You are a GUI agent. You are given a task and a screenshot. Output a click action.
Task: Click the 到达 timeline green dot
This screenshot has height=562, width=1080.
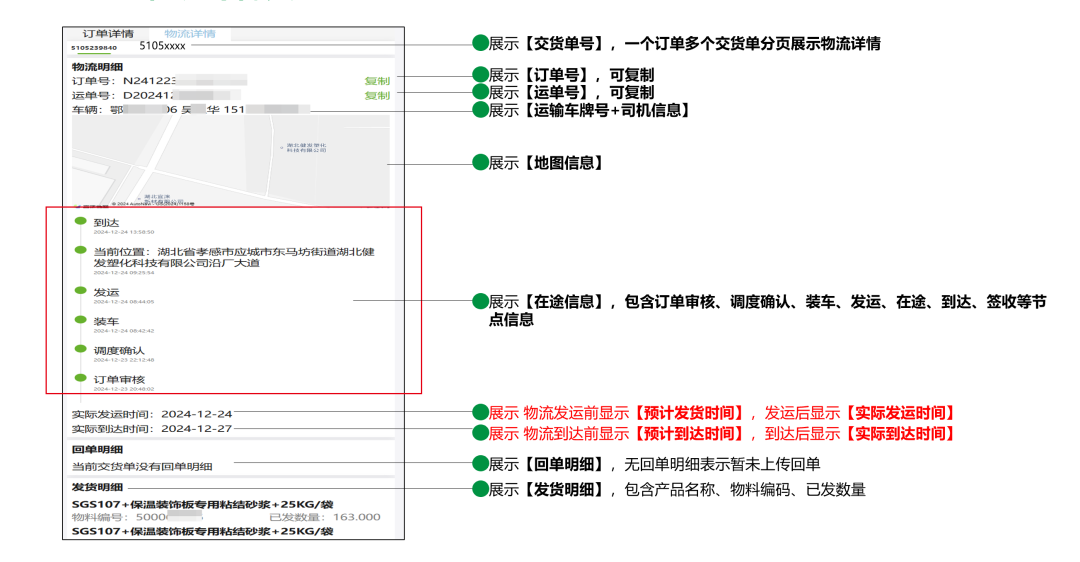click(x=80, y=221)
